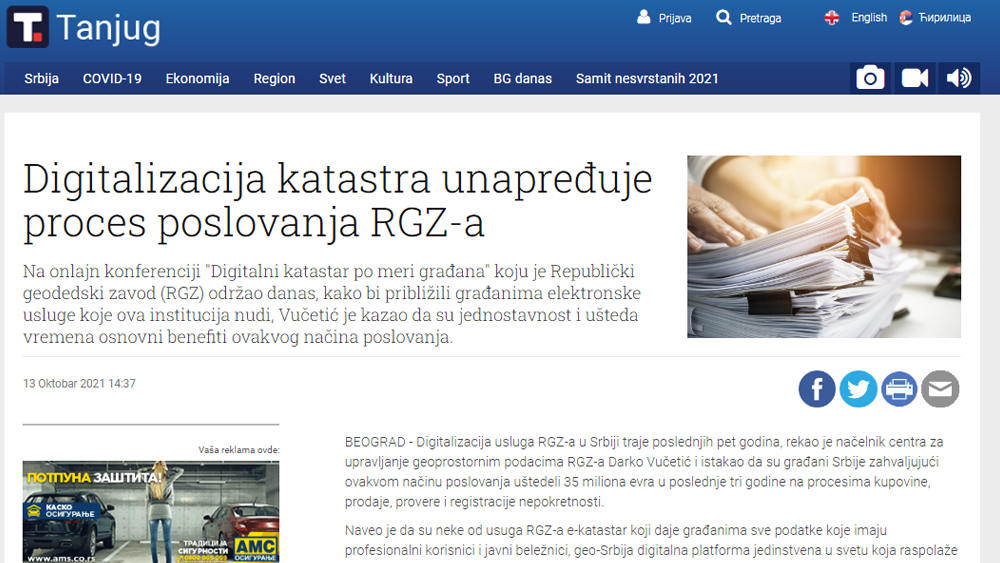Open the COVID-19 menu section
Screen dimensions: 1000x563
pyautogui.click(x=112, y=78)
